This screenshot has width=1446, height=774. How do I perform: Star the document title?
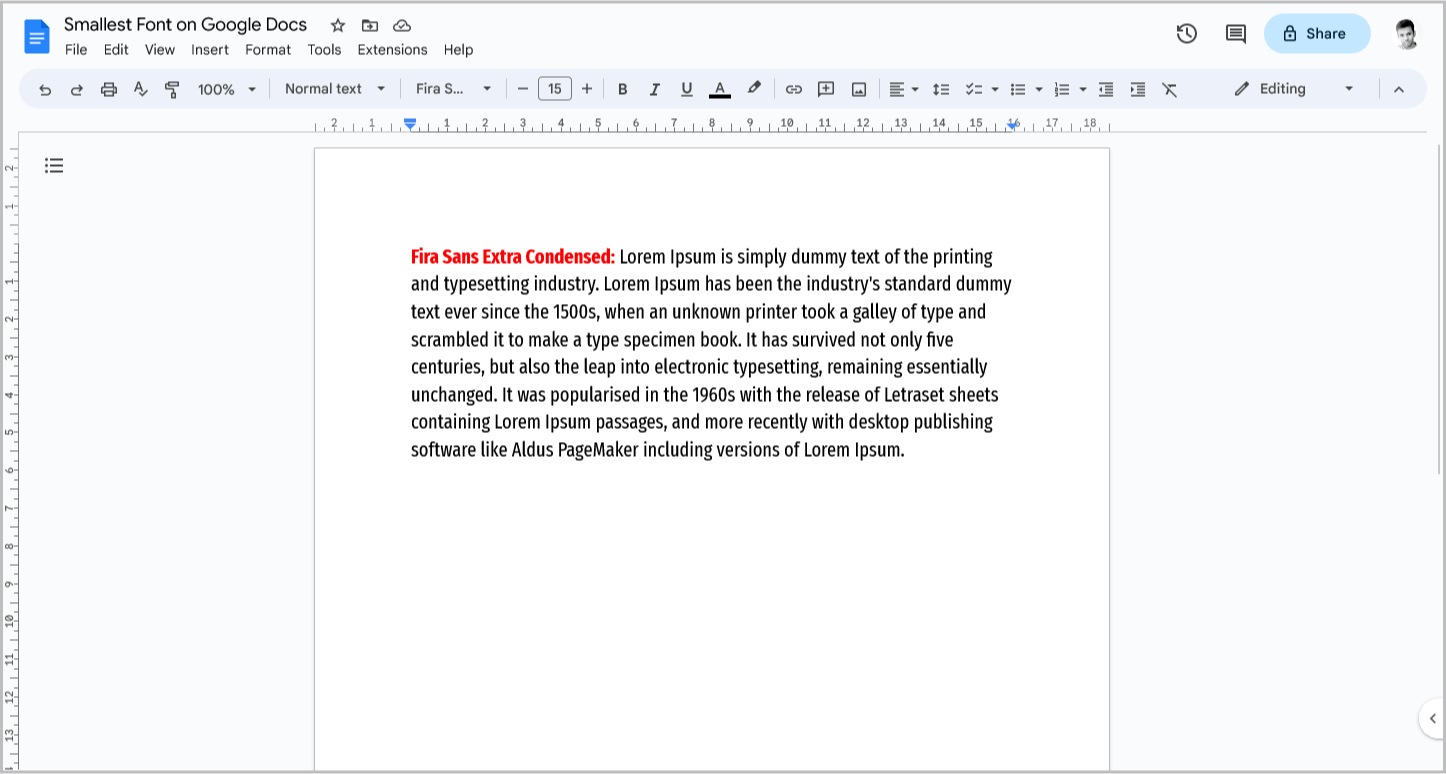(x=338, y=25)
